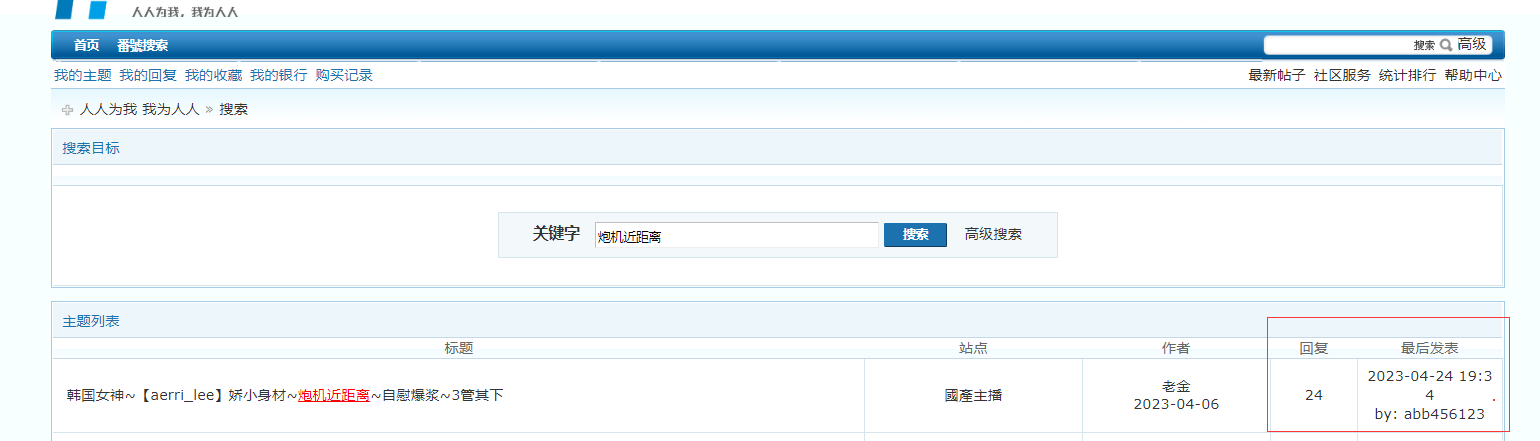Click the site logo at top left
The image size is (1540, 441).
82,10
